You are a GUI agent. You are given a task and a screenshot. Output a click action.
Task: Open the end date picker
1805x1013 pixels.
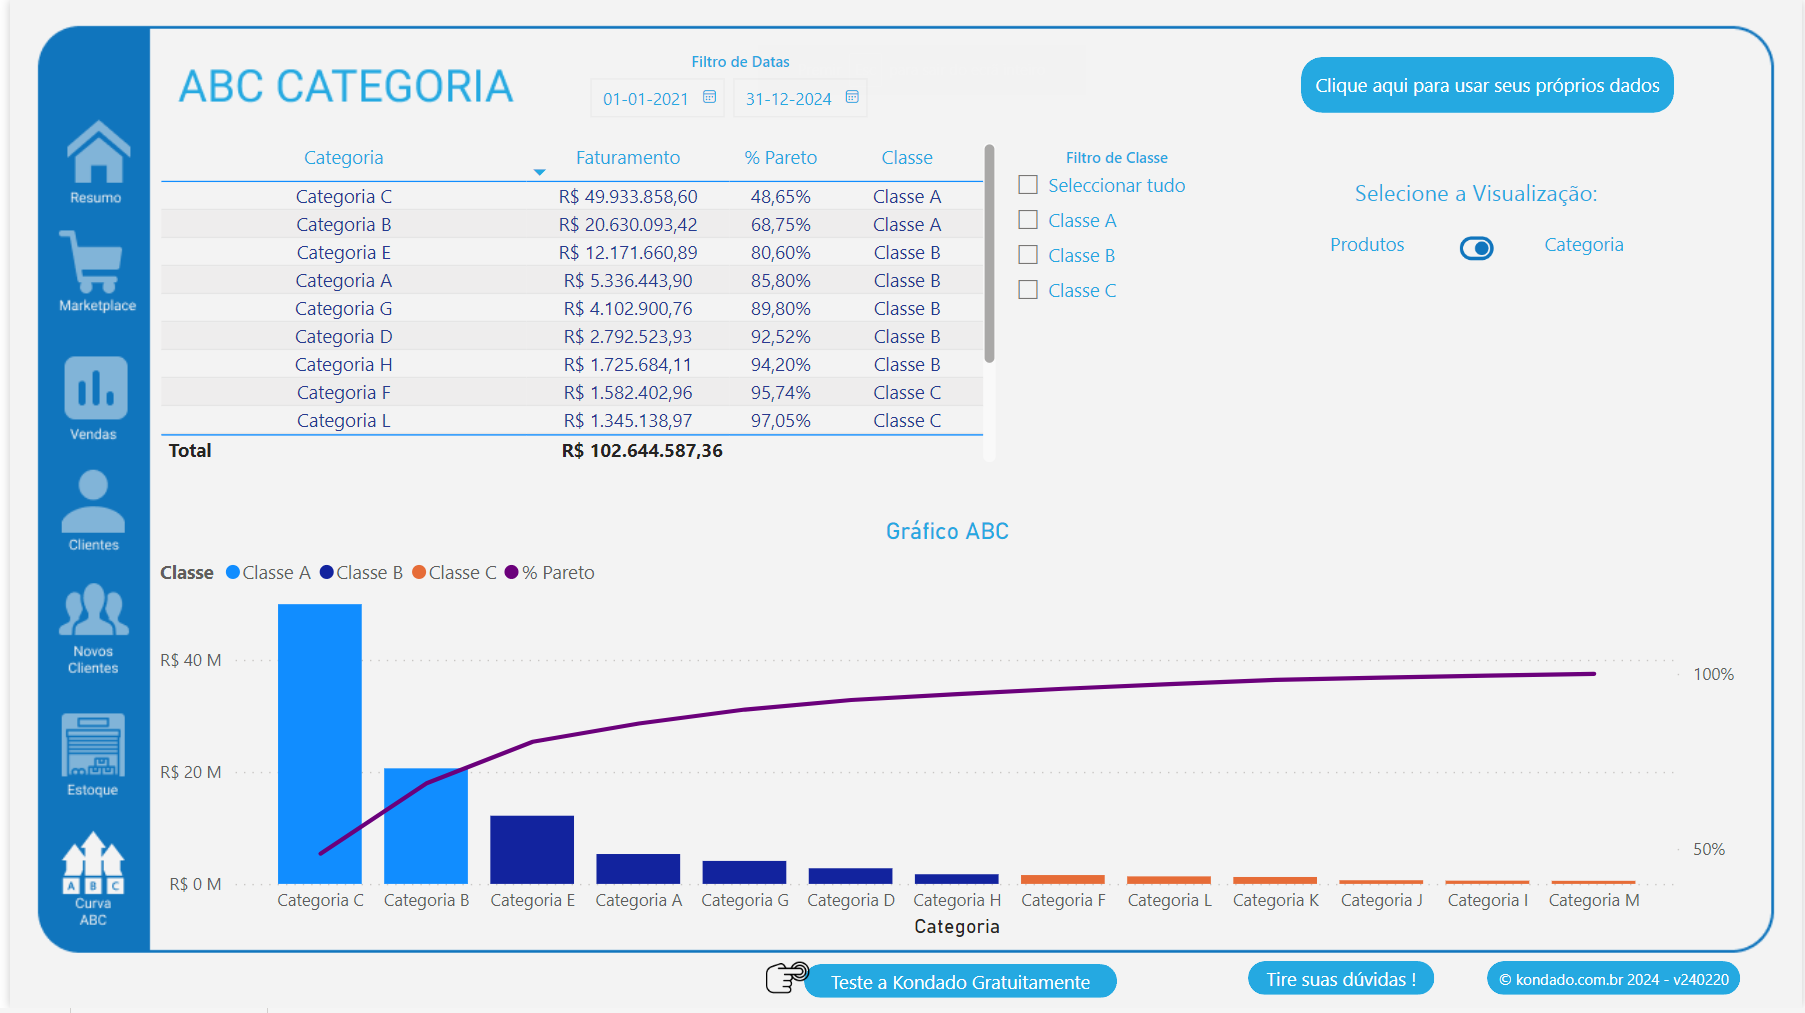click(852, 98)
